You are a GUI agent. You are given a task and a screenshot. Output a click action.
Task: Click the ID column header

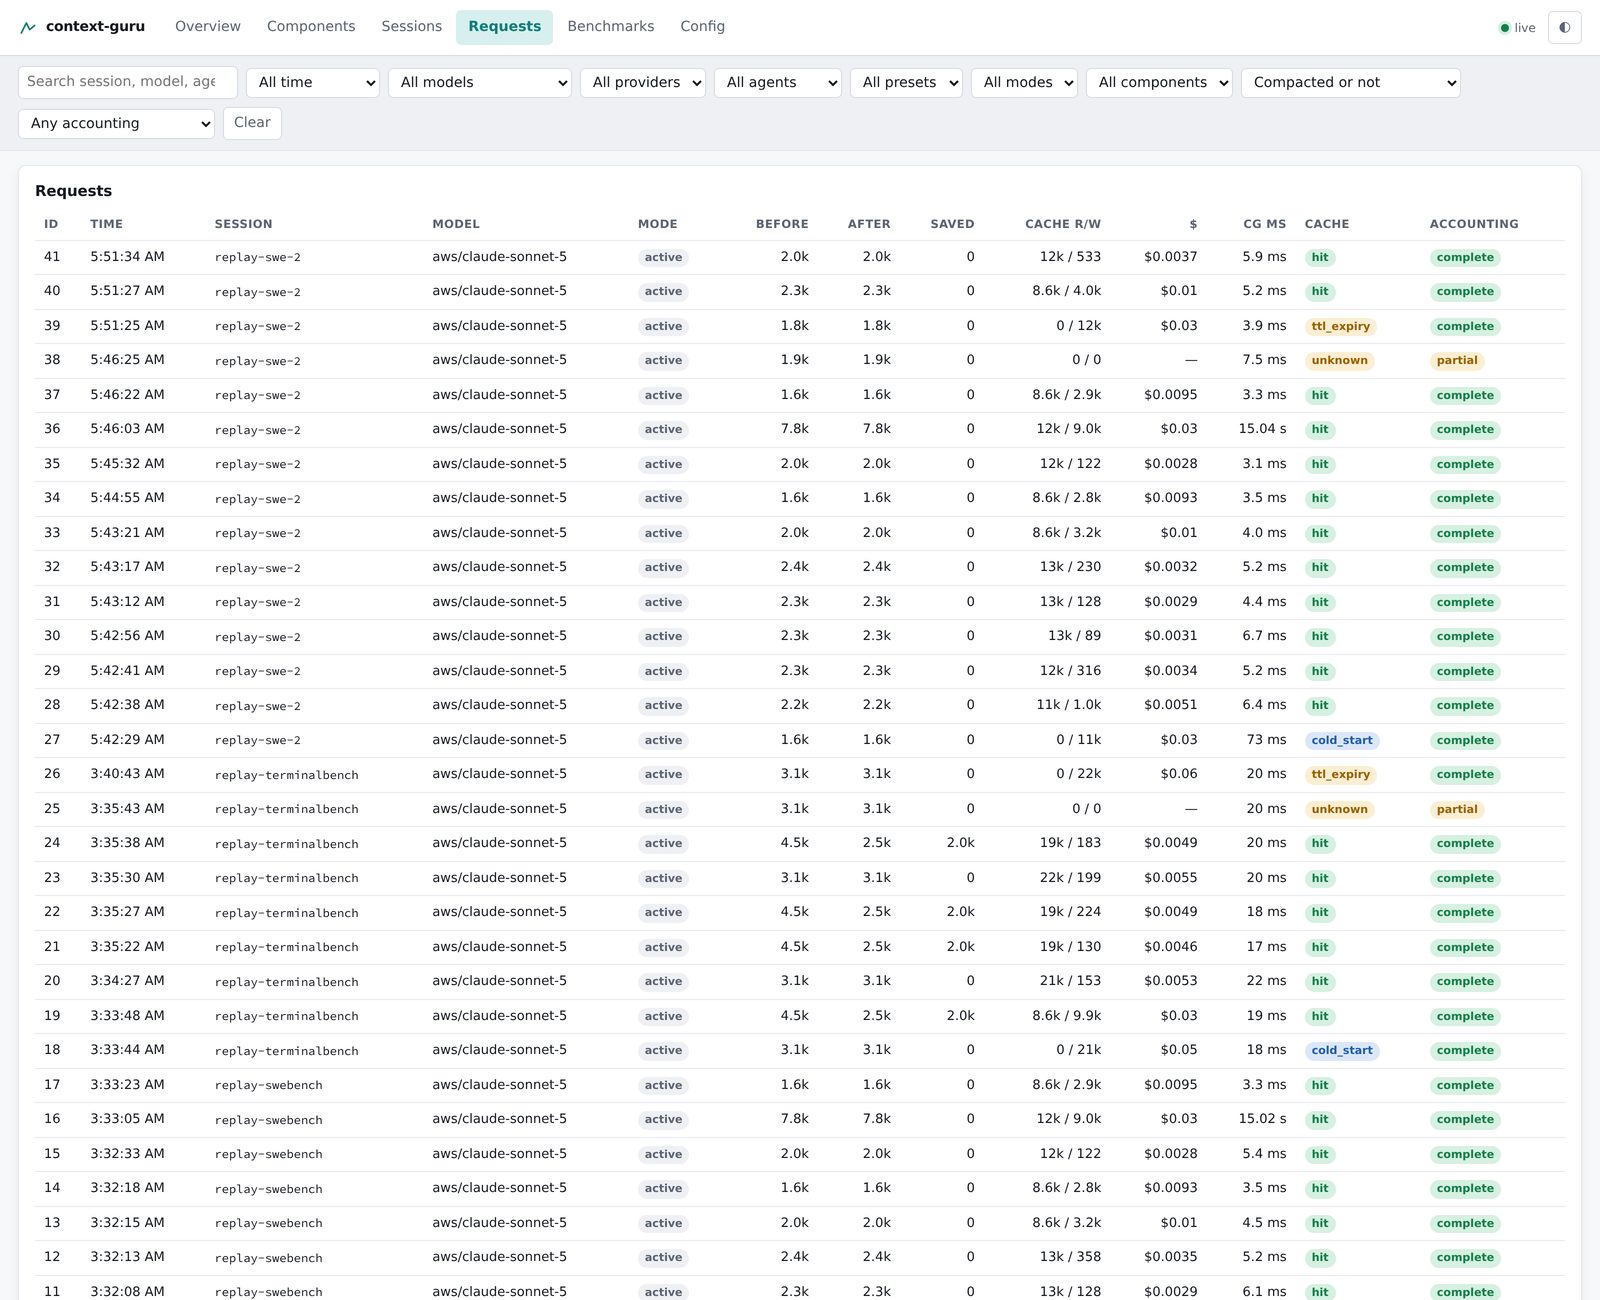tap(51, 224)
